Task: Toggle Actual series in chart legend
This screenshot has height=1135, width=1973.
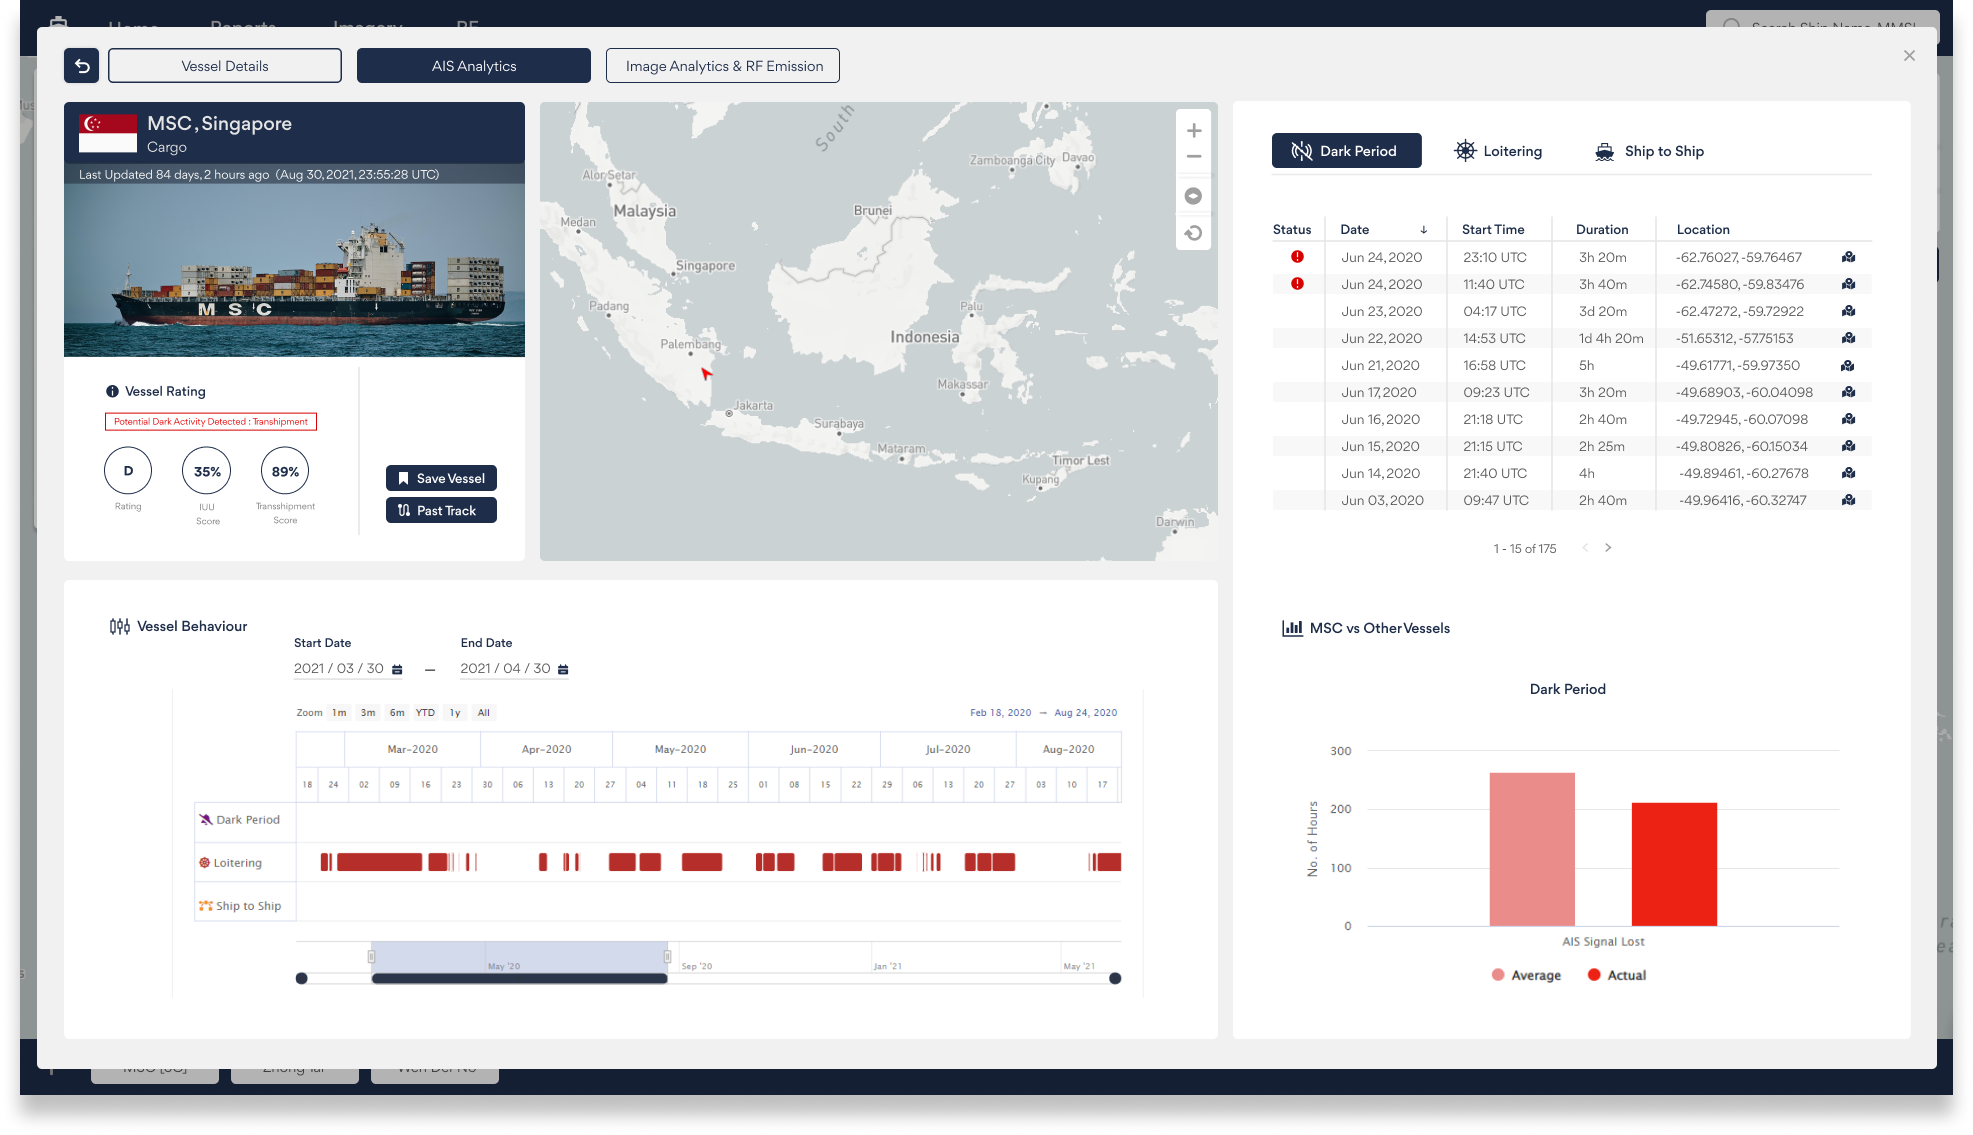Action: (1617, 976)
